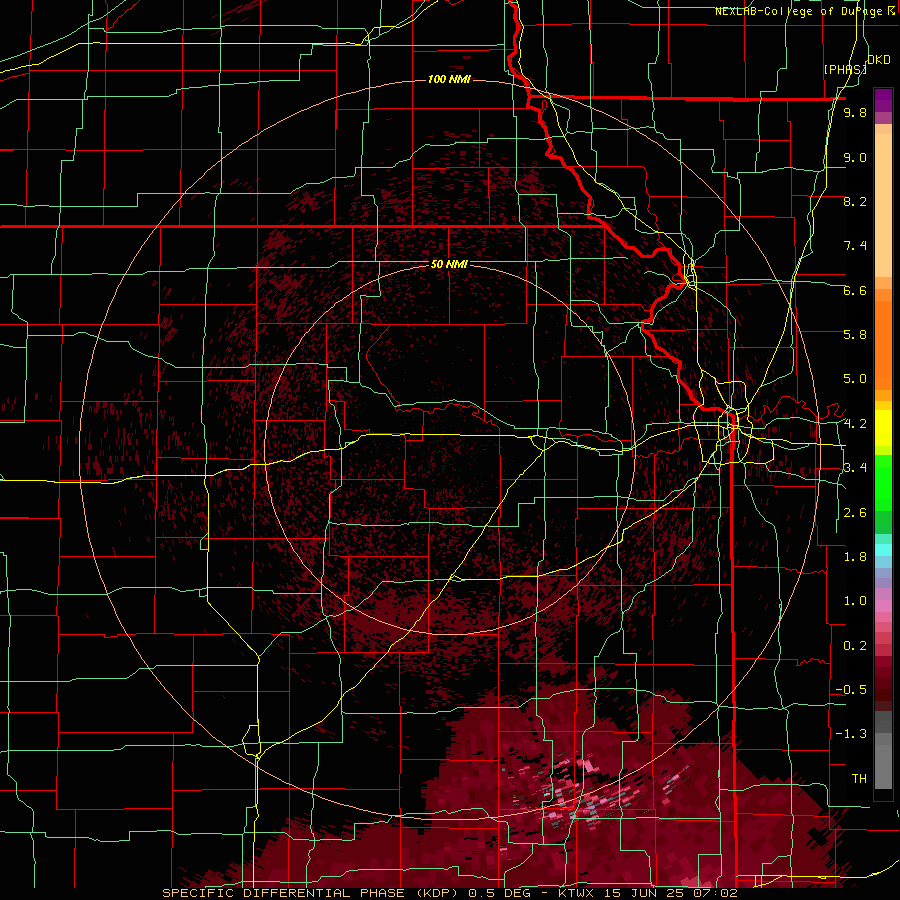Viewport: 900px width, 900px height.
Task: Click the [PHAS] label above the color scale
Action: point(845,69)
